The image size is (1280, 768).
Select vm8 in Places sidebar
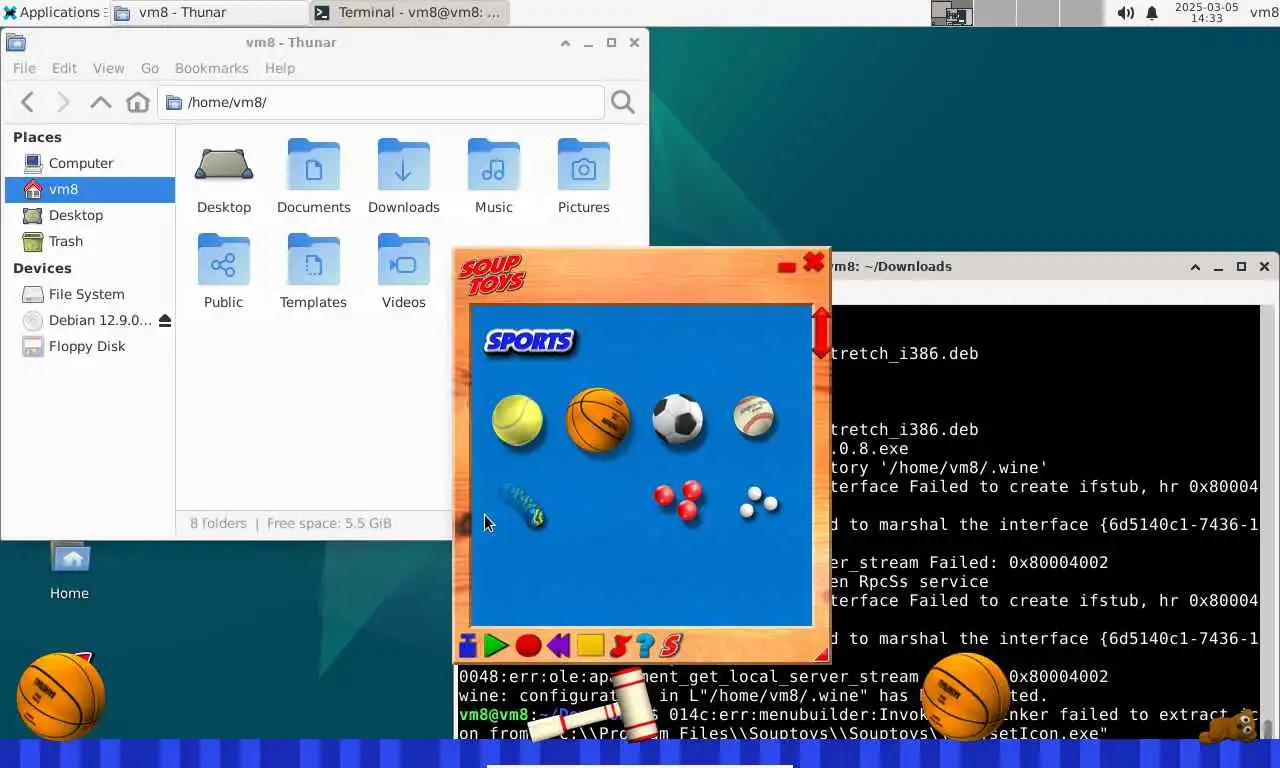click(90, 189)
